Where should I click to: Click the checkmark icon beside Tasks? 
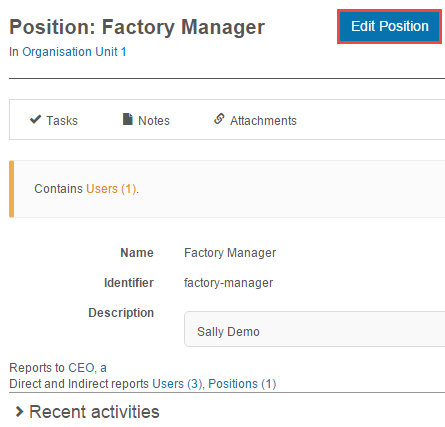pos(35,119)
